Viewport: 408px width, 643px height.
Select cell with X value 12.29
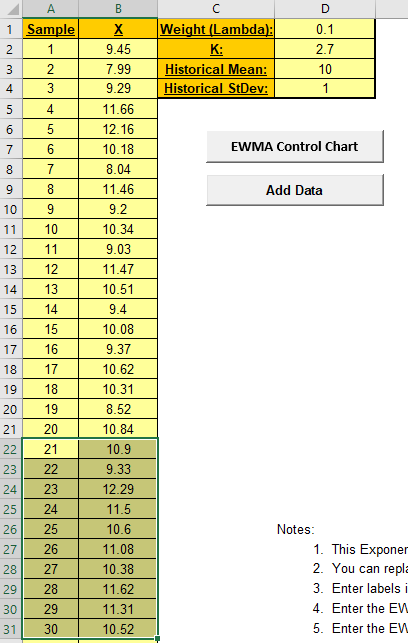point(118,489)
